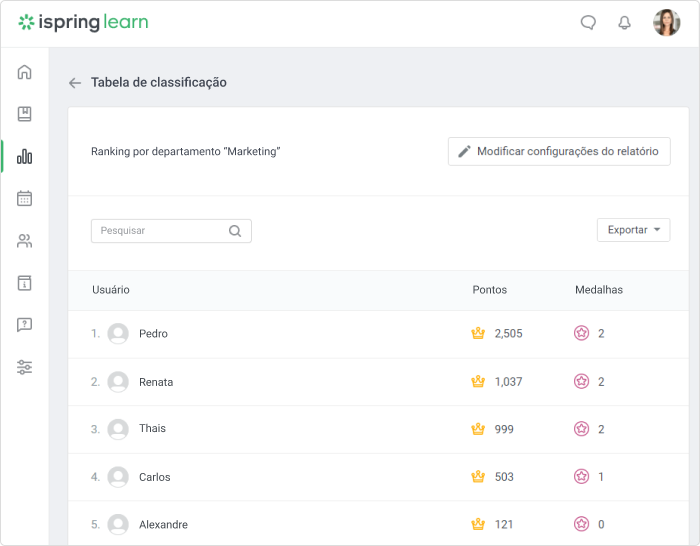
Task: Click into the Pesquisar search field
Action: [x=160, y=231]
